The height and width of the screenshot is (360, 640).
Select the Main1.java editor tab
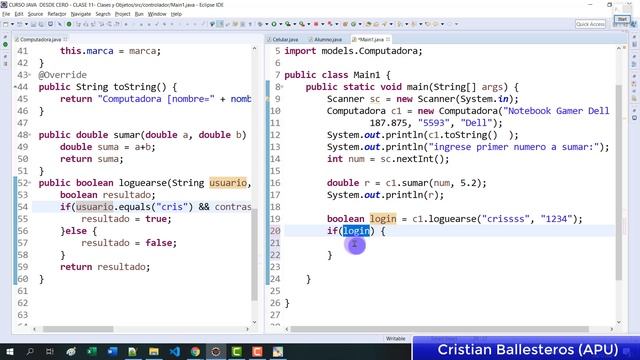tap(371, 40)
